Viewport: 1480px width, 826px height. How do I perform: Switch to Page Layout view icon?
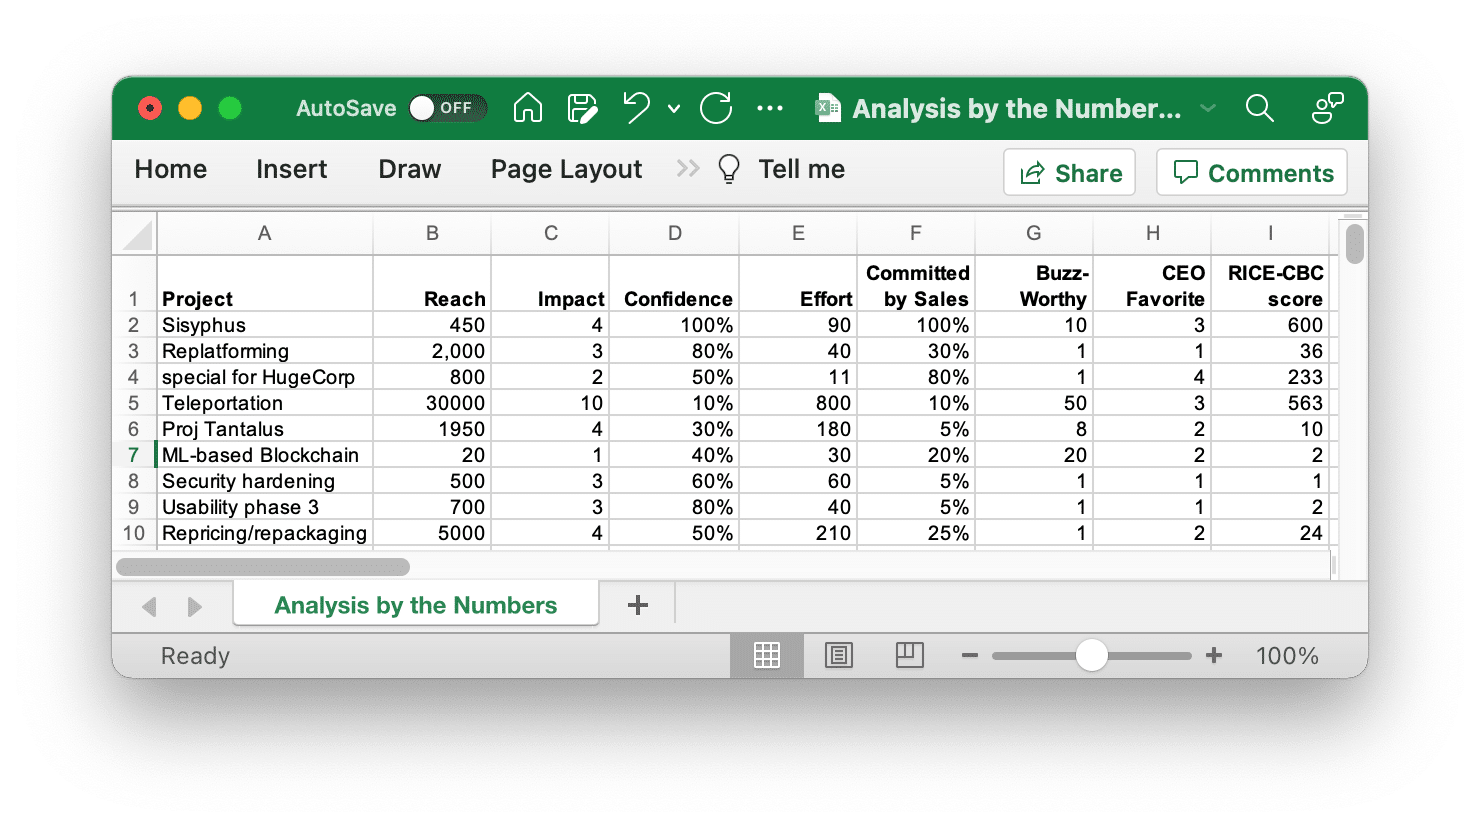[838, 656]
